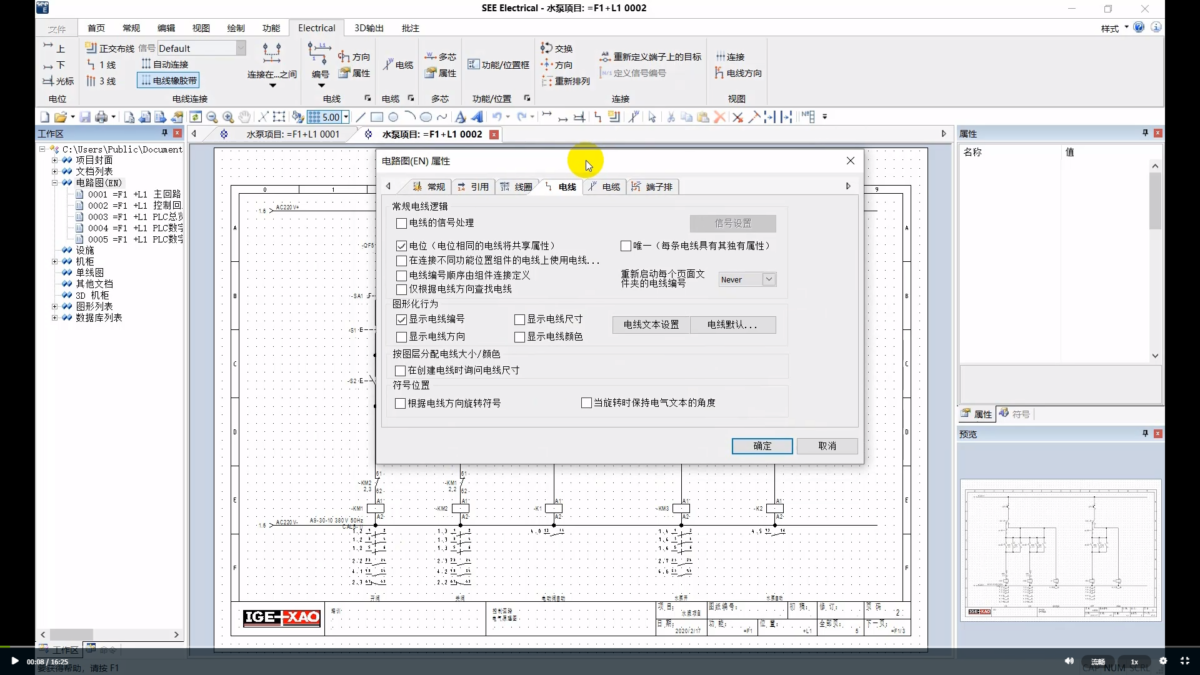The height and width of the screenshot is (675, 1200).
Task: Enable 显示电线颜色 checkbox
Action: (x=520, y=337)
